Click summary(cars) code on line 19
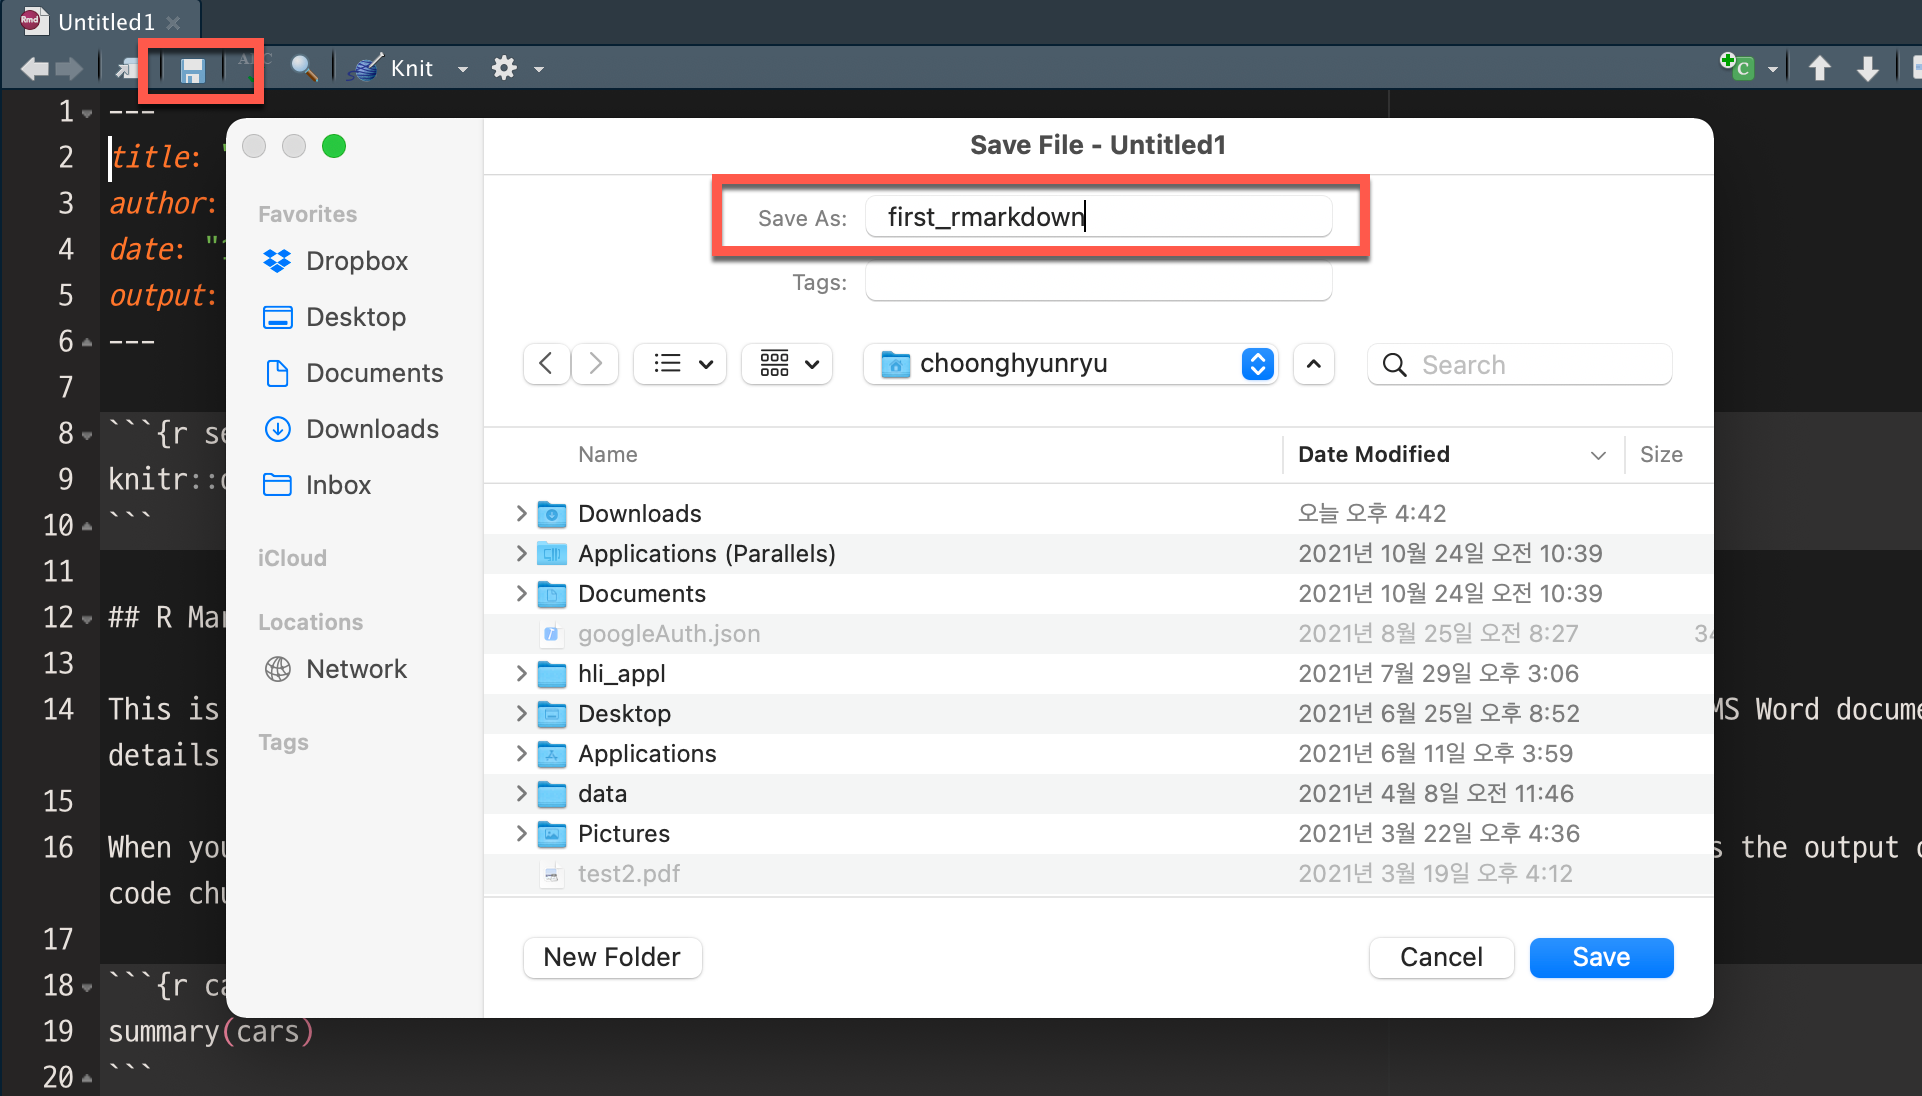The image size is (1922, 1096). 211,1031
